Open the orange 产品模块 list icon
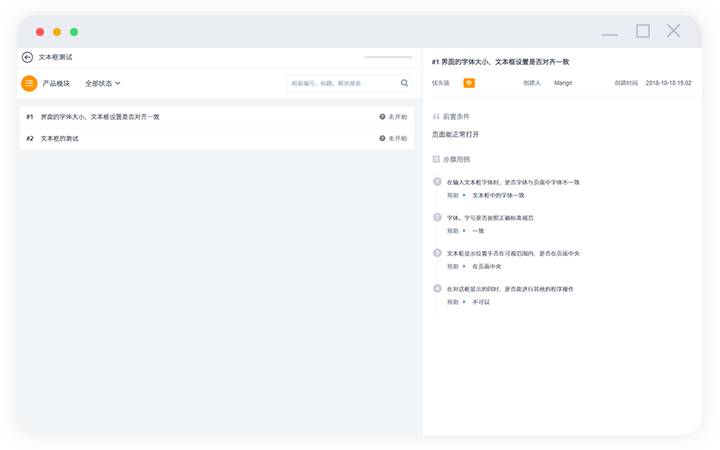 point(29,84)
